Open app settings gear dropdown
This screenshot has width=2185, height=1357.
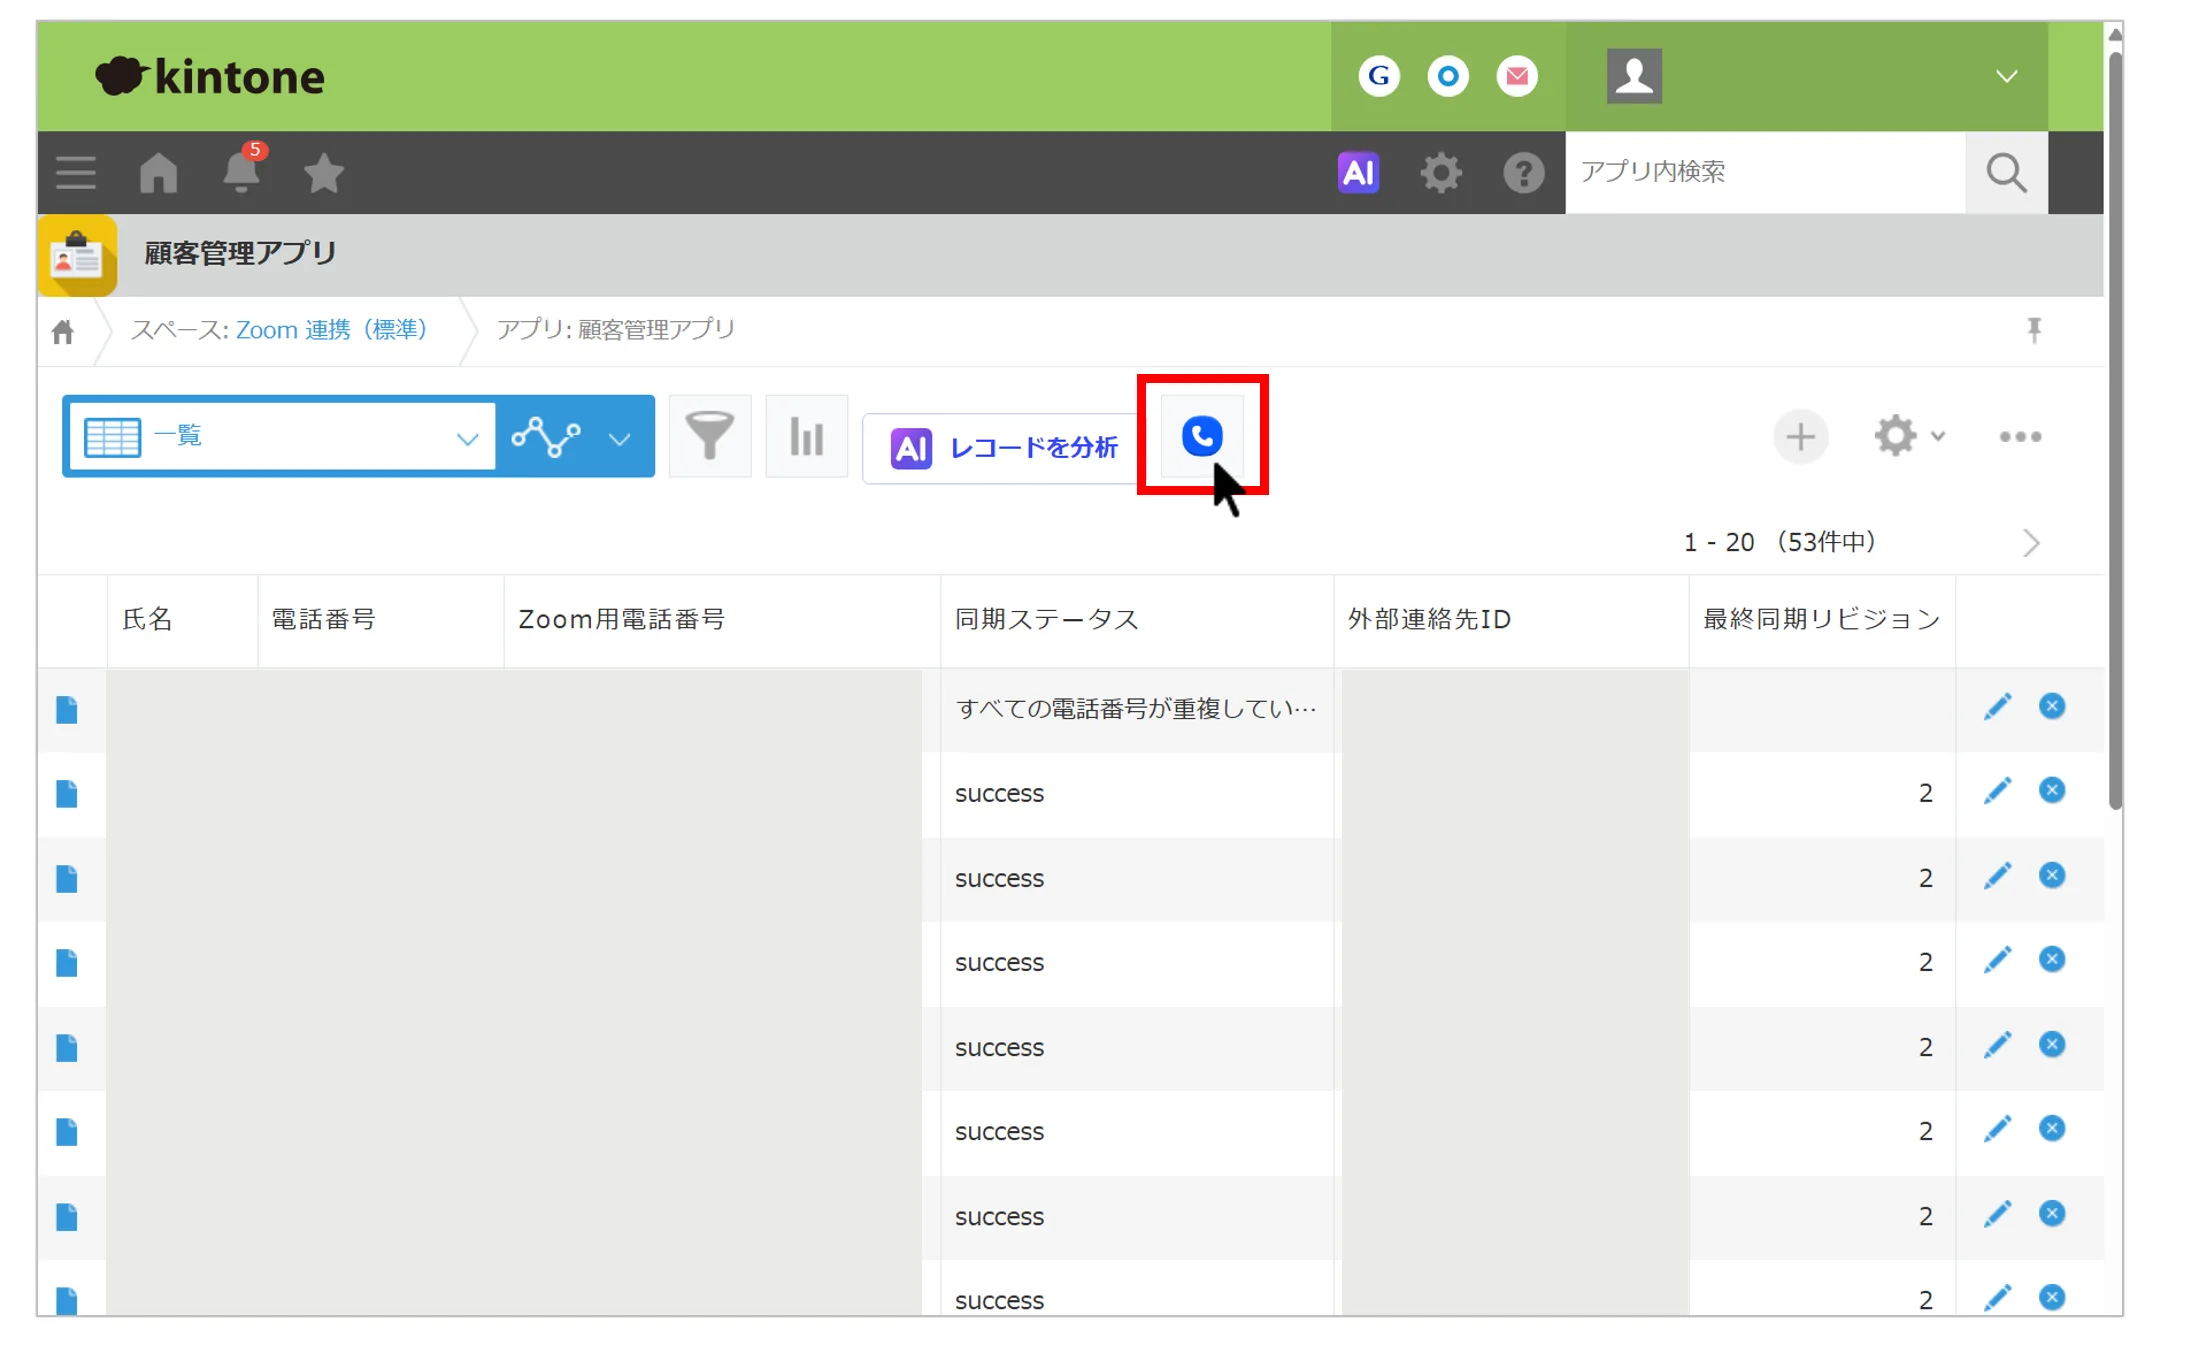tap(1908, 436)
